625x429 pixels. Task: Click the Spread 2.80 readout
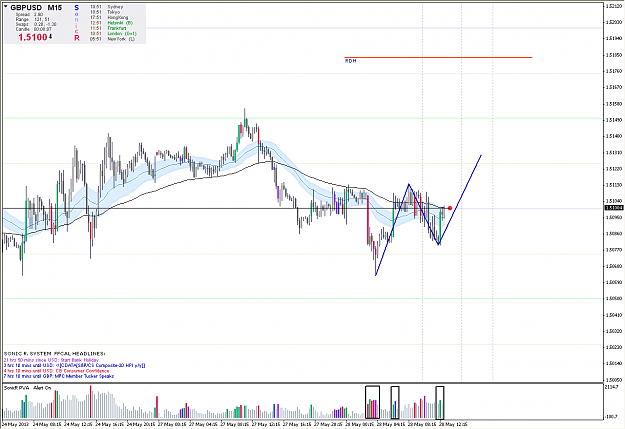[x=29, y=14]
